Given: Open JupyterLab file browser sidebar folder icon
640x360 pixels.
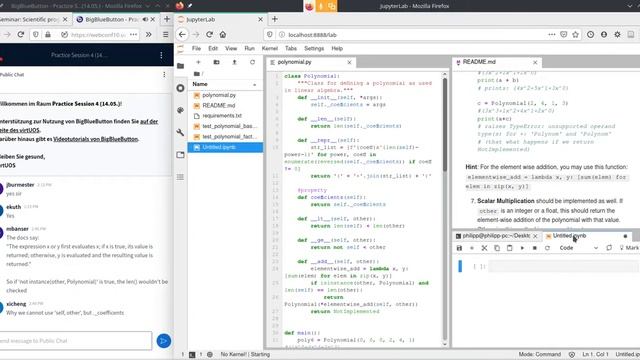Looking at the screenshot, I should pos(180,66).
